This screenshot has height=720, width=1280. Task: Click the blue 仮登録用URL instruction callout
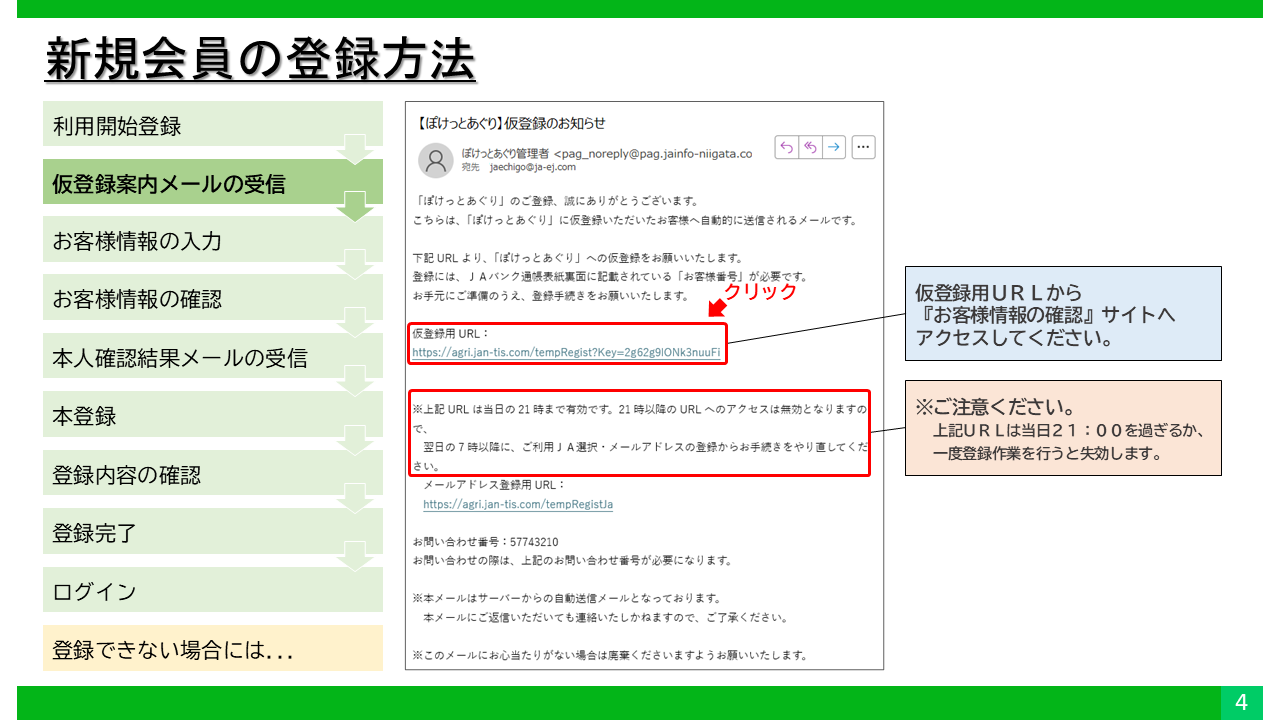(1062, 313)
